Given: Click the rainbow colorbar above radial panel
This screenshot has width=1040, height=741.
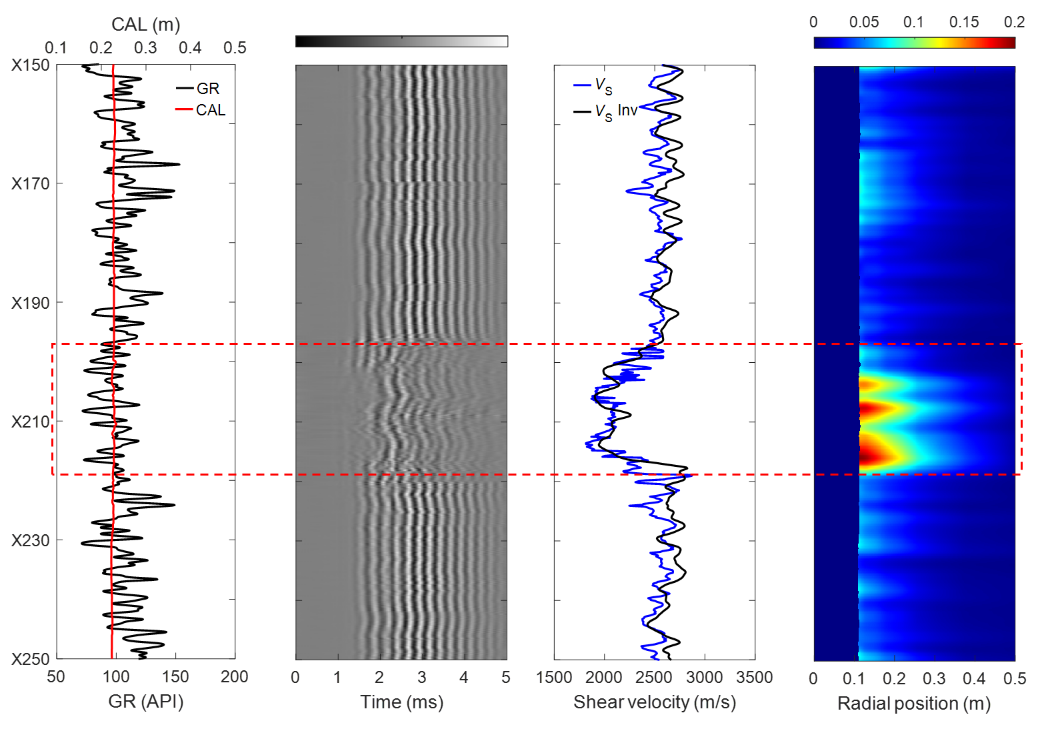Looking at the screenshot, I should coord(914,42).
